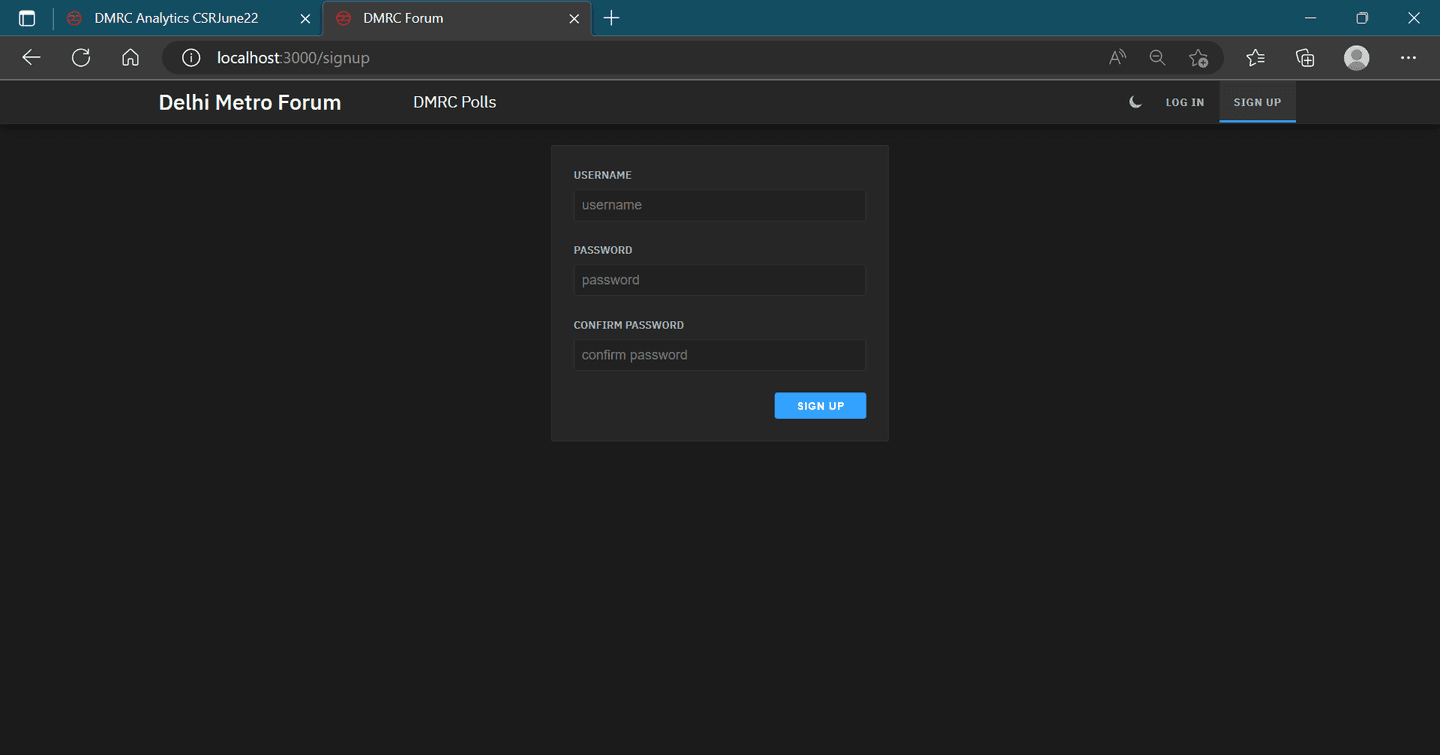Add this page to favorites
The width and height of the screenshot is (1440, 755).
click(1198, 58)
